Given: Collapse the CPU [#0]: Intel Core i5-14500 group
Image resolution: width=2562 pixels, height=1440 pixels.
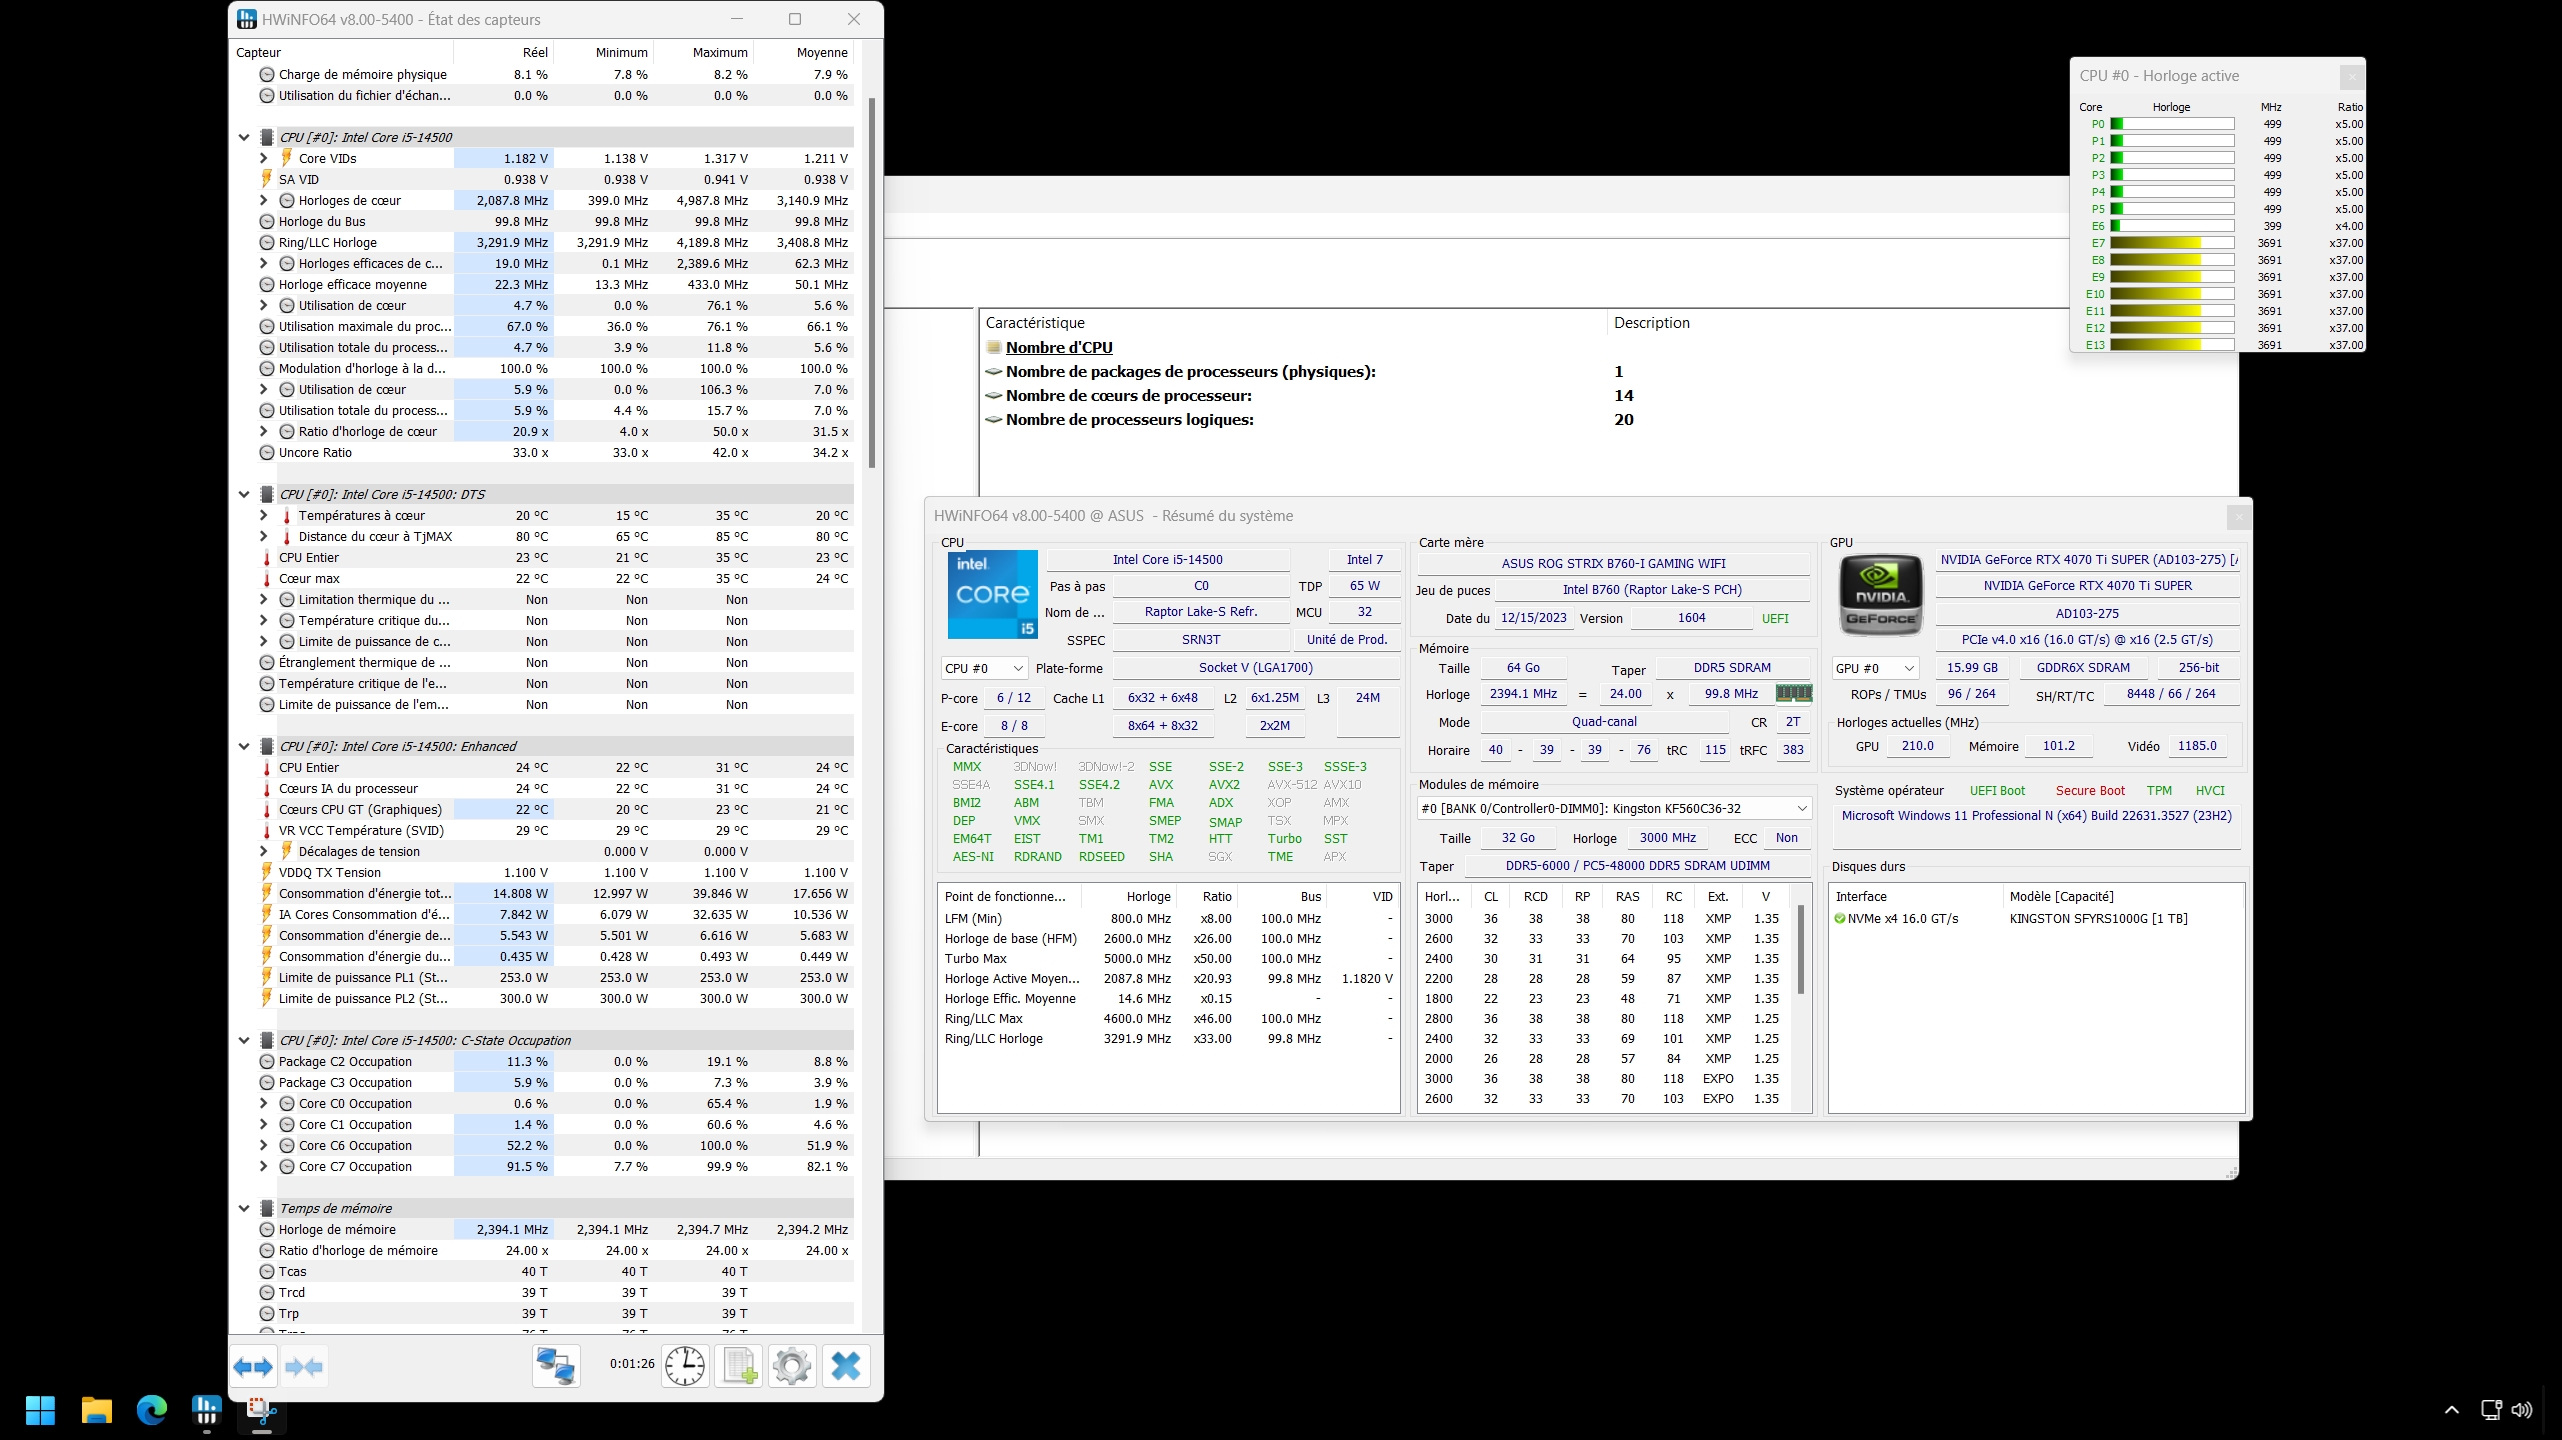Looking at the screenshot, I should [244, 137].
